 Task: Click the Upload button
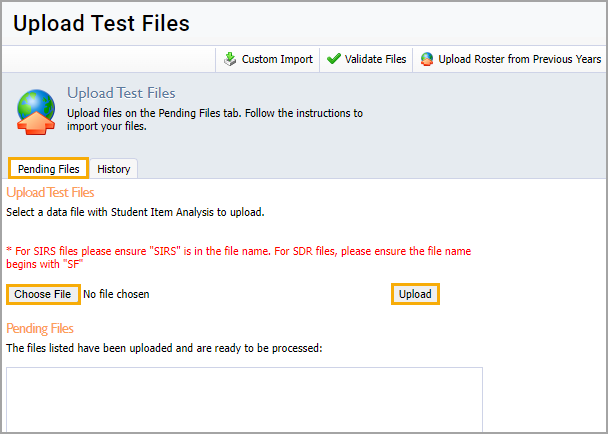pyautogui.click(x=415, y=294)
